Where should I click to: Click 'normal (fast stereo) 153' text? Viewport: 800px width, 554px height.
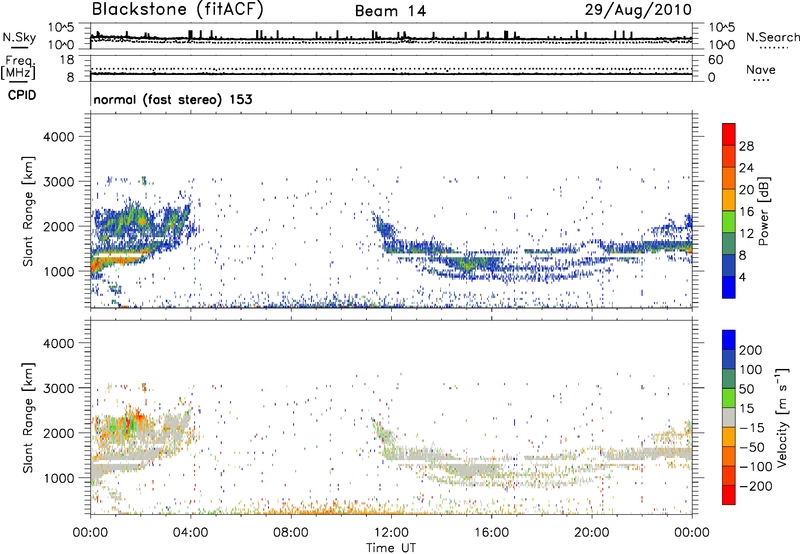(173, 99)
